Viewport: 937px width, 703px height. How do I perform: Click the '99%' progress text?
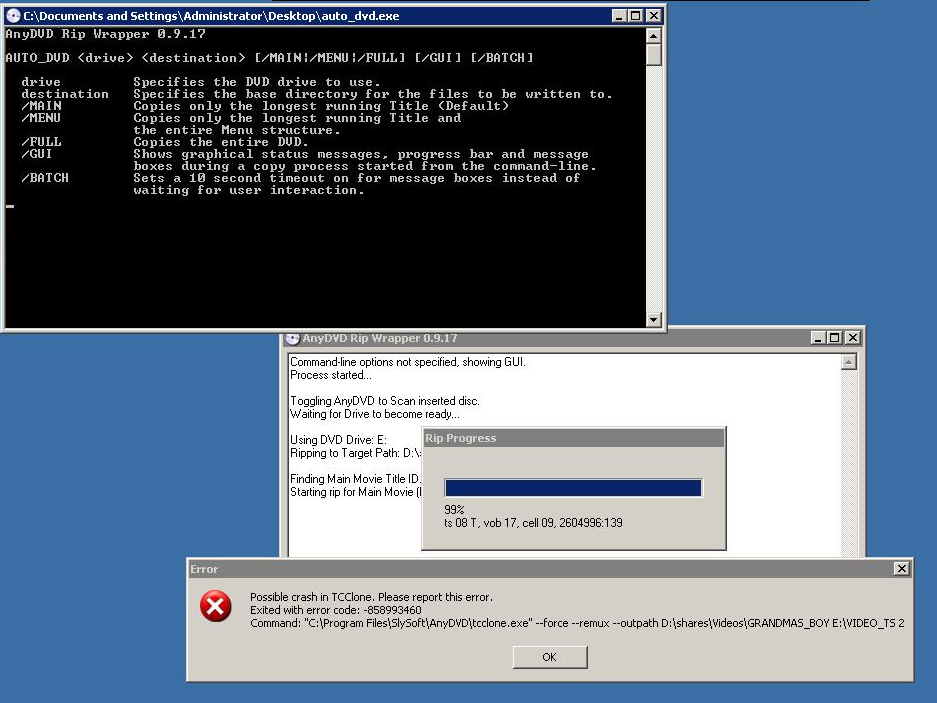[x=454, y=510]
